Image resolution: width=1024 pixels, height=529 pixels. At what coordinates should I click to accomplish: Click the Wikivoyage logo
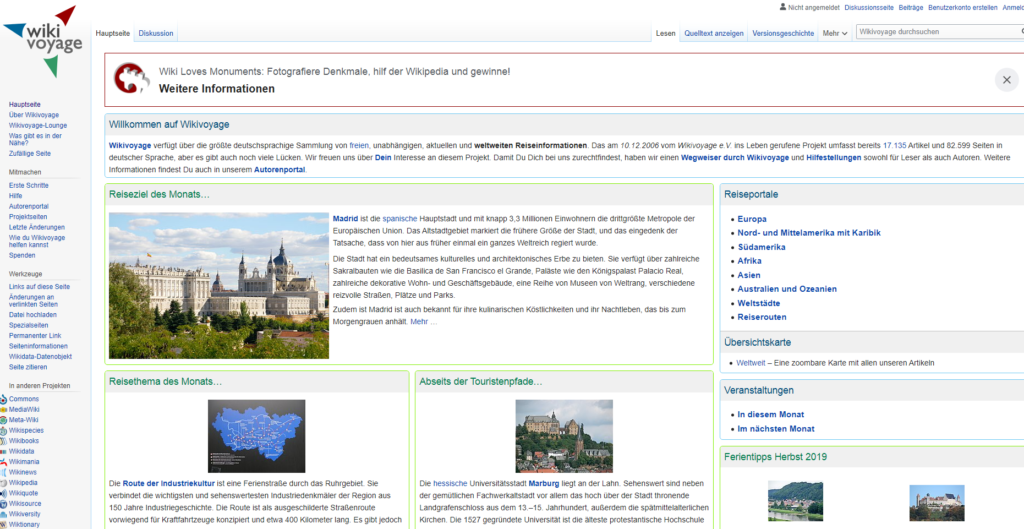click(x=44, y=42)
